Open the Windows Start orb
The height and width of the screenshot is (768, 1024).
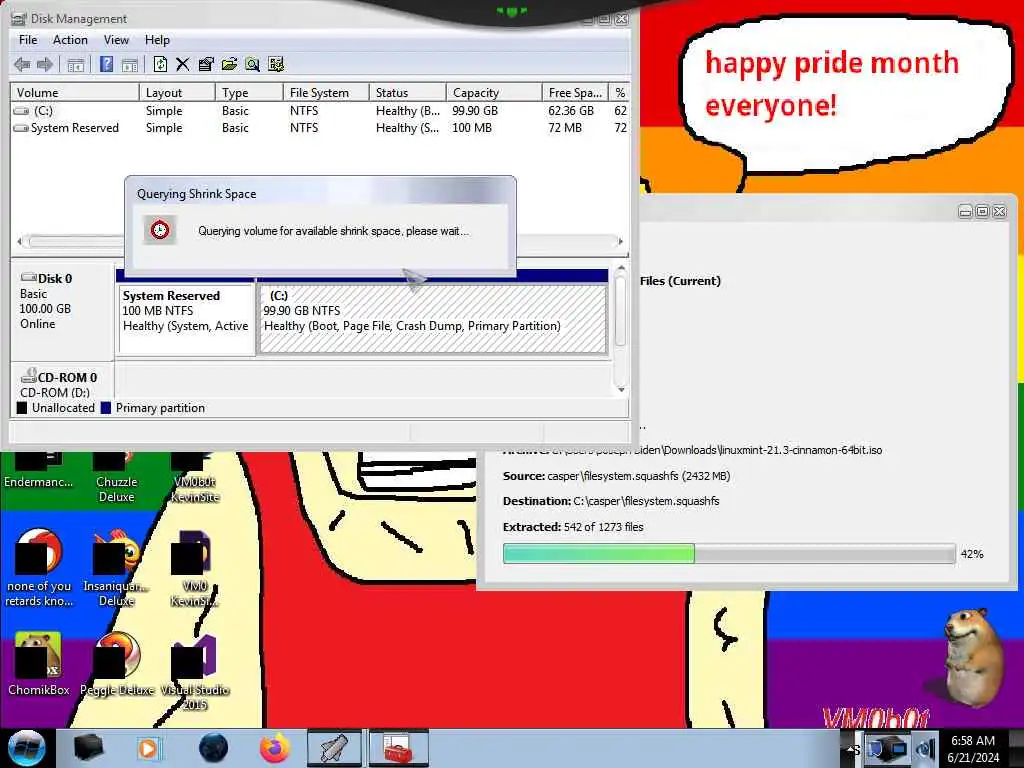[x=27, y=748]
